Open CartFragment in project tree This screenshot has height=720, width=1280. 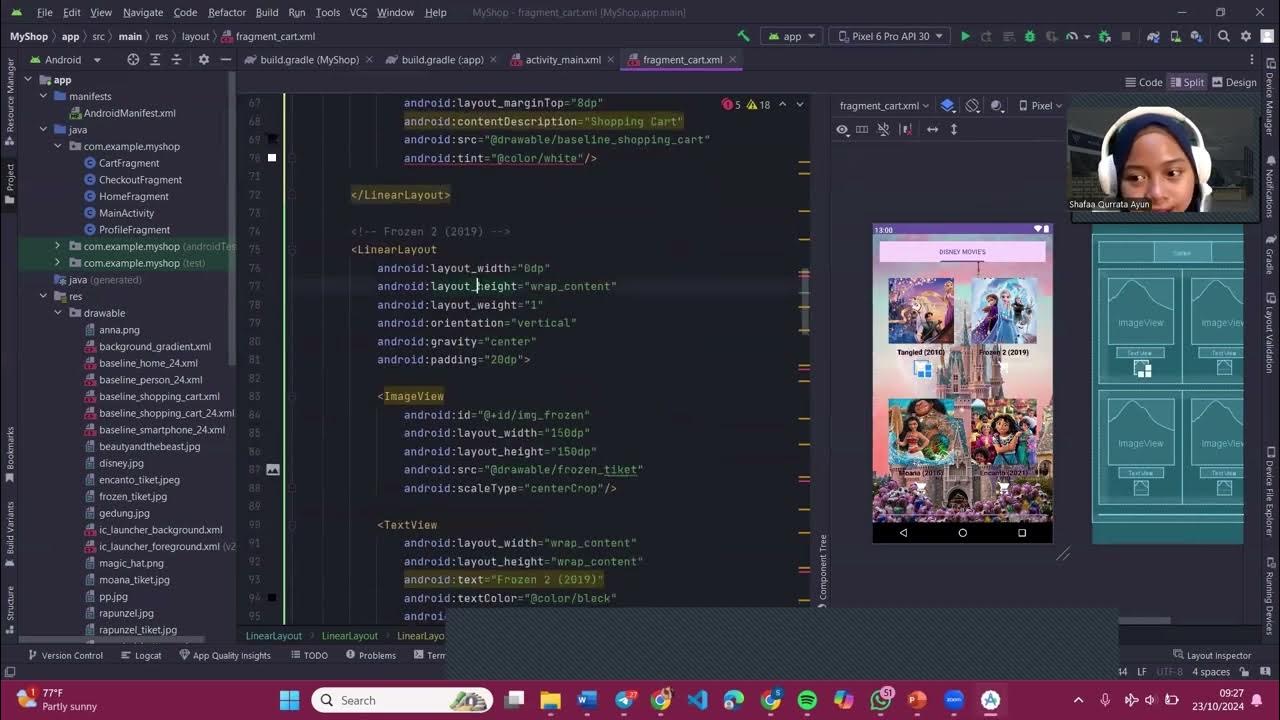coord(129,163)
